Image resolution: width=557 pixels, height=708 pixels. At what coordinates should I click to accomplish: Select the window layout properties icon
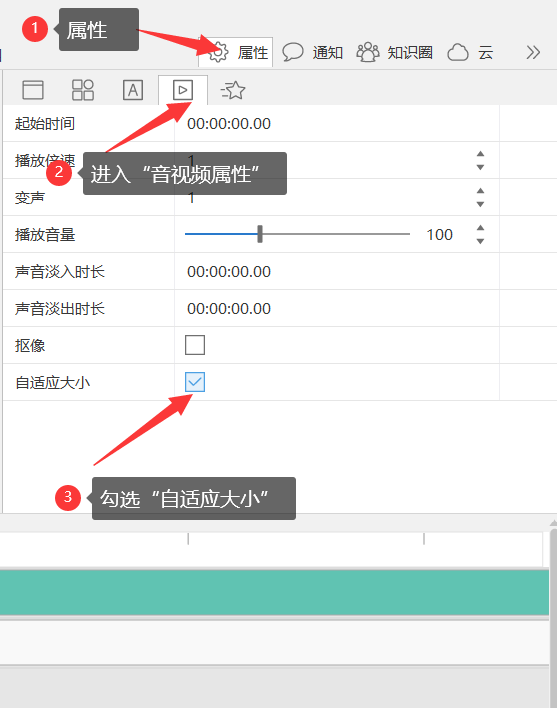point(33,90)
